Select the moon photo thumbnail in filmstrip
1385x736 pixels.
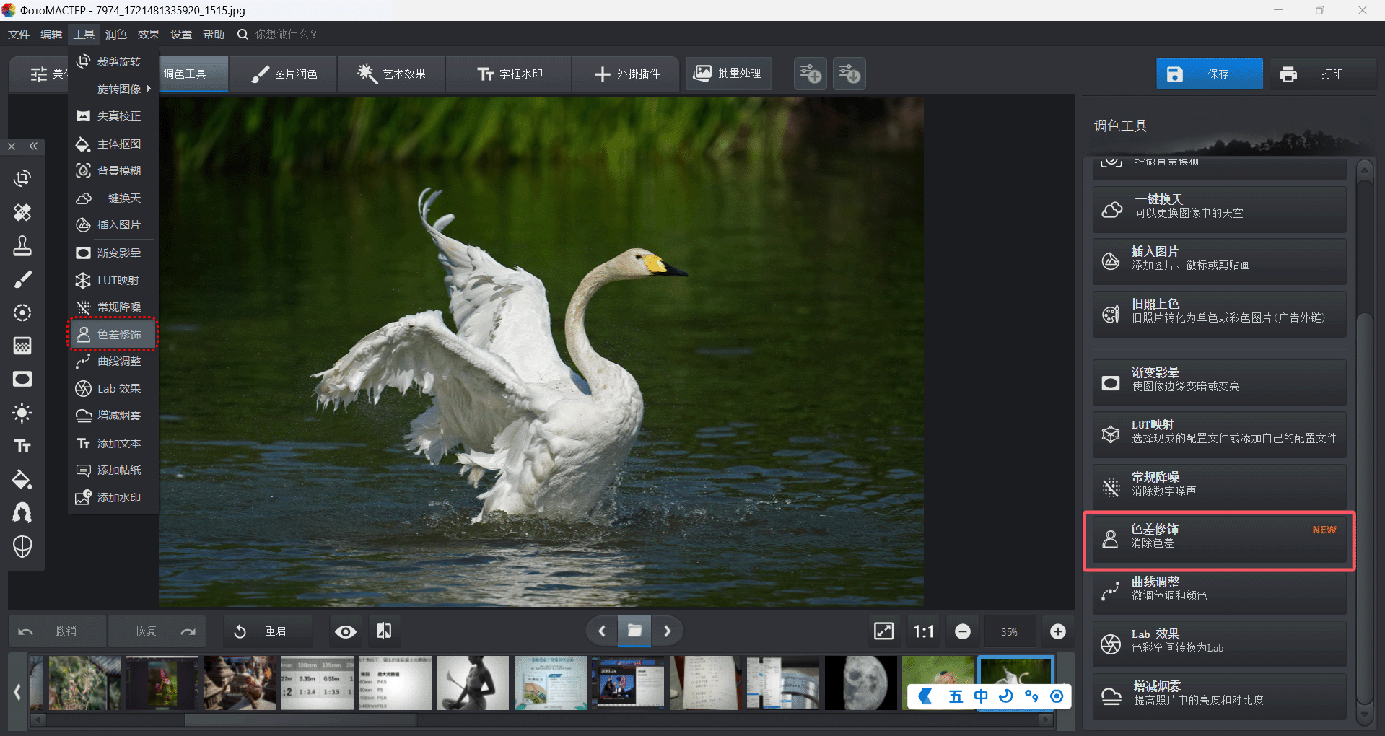(860, 683)
